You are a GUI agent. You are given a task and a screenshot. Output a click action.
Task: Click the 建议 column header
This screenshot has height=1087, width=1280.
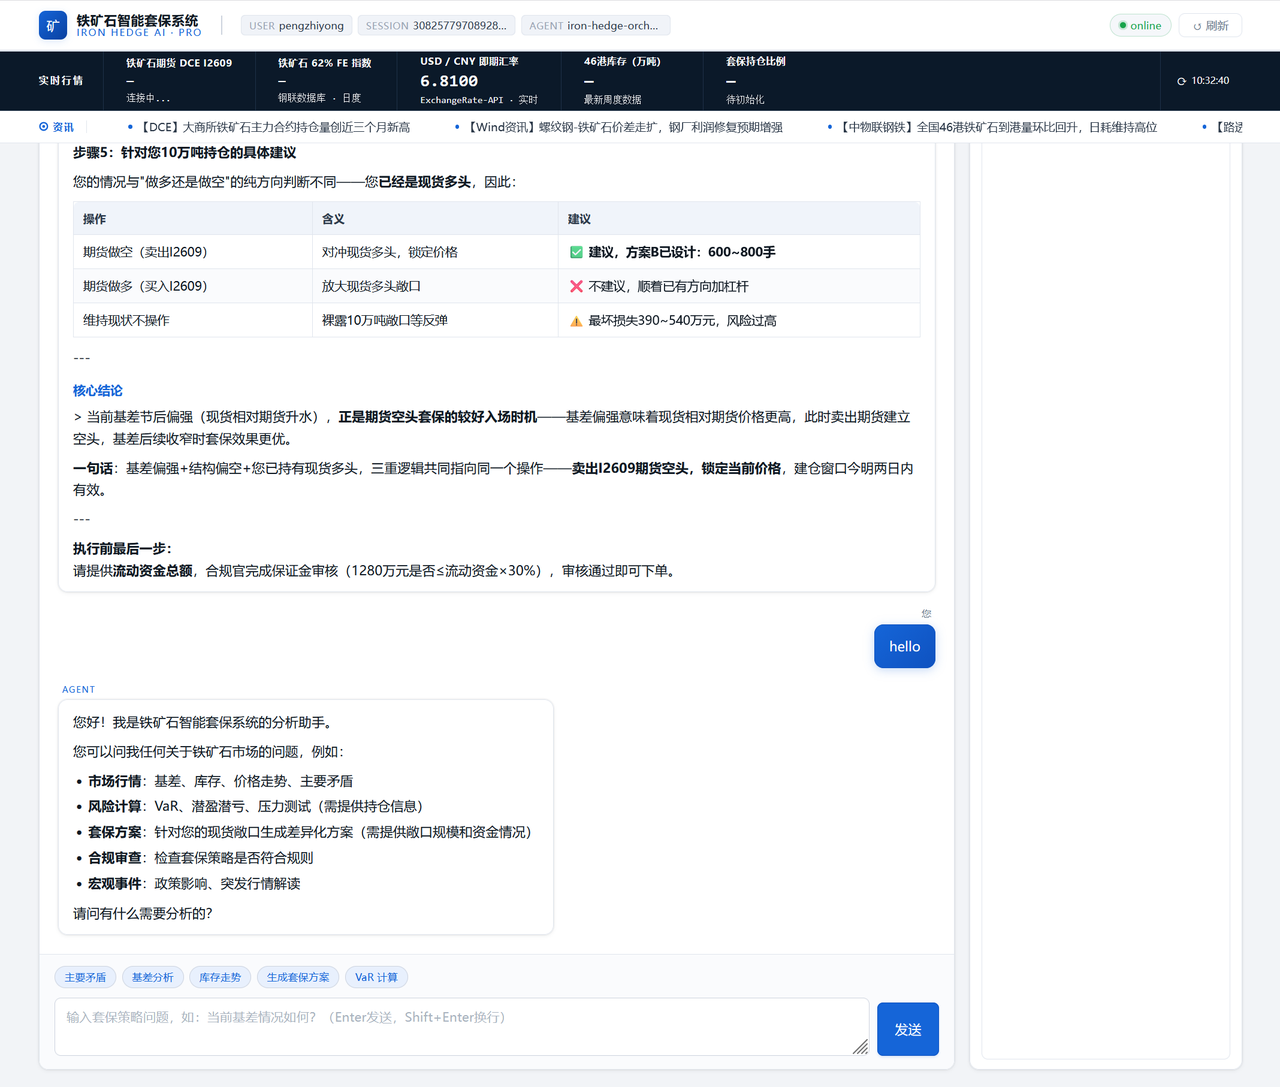point(739,218)
